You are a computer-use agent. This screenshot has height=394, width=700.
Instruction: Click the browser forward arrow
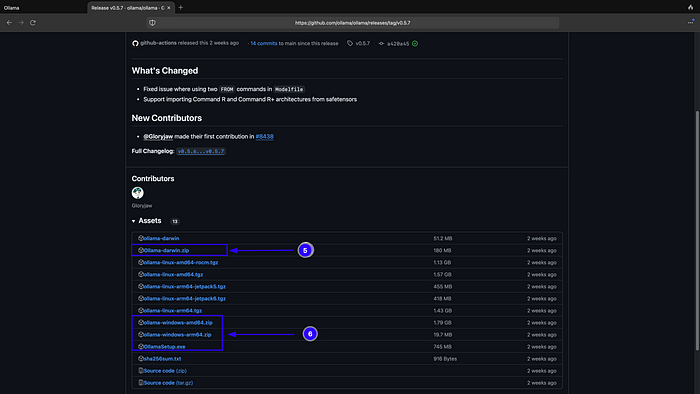(x=21, y=23)
